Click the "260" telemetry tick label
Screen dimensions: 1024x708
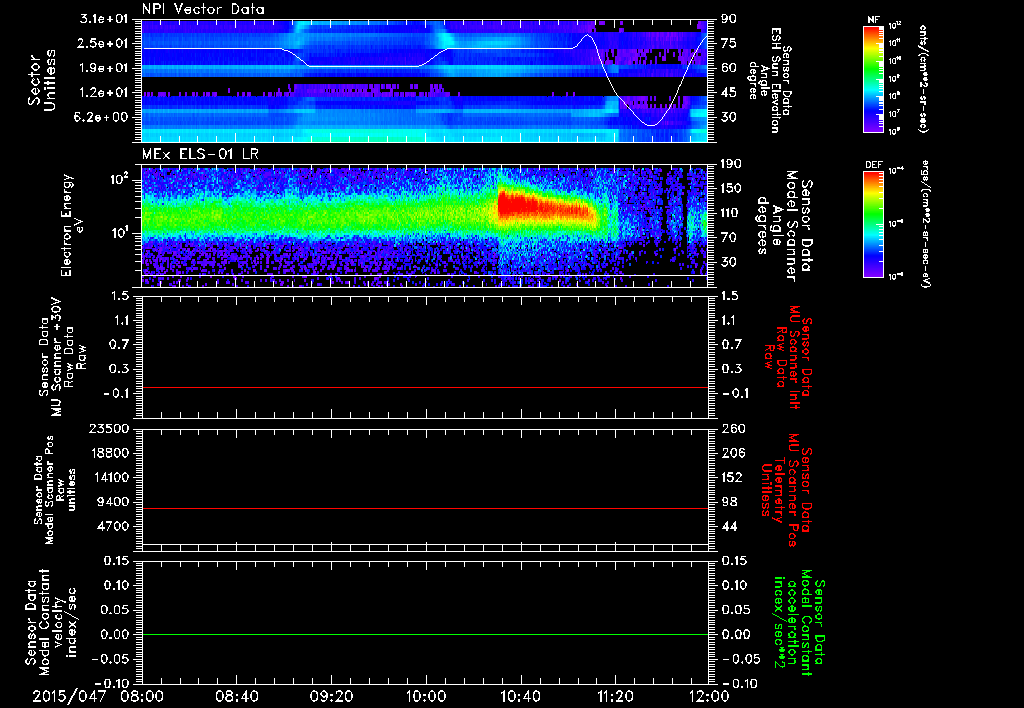point(732,428)
